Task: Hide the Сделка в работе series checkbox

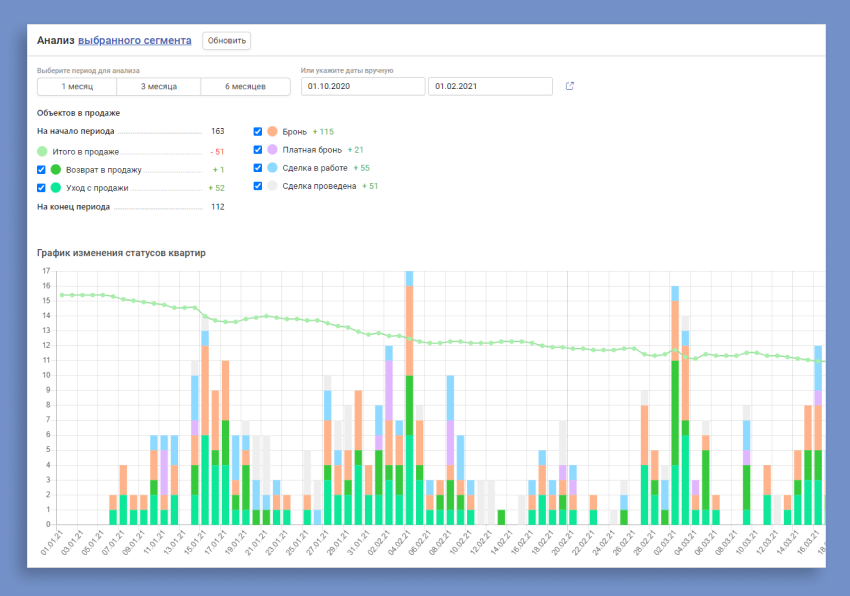Action: coord(258,168)
